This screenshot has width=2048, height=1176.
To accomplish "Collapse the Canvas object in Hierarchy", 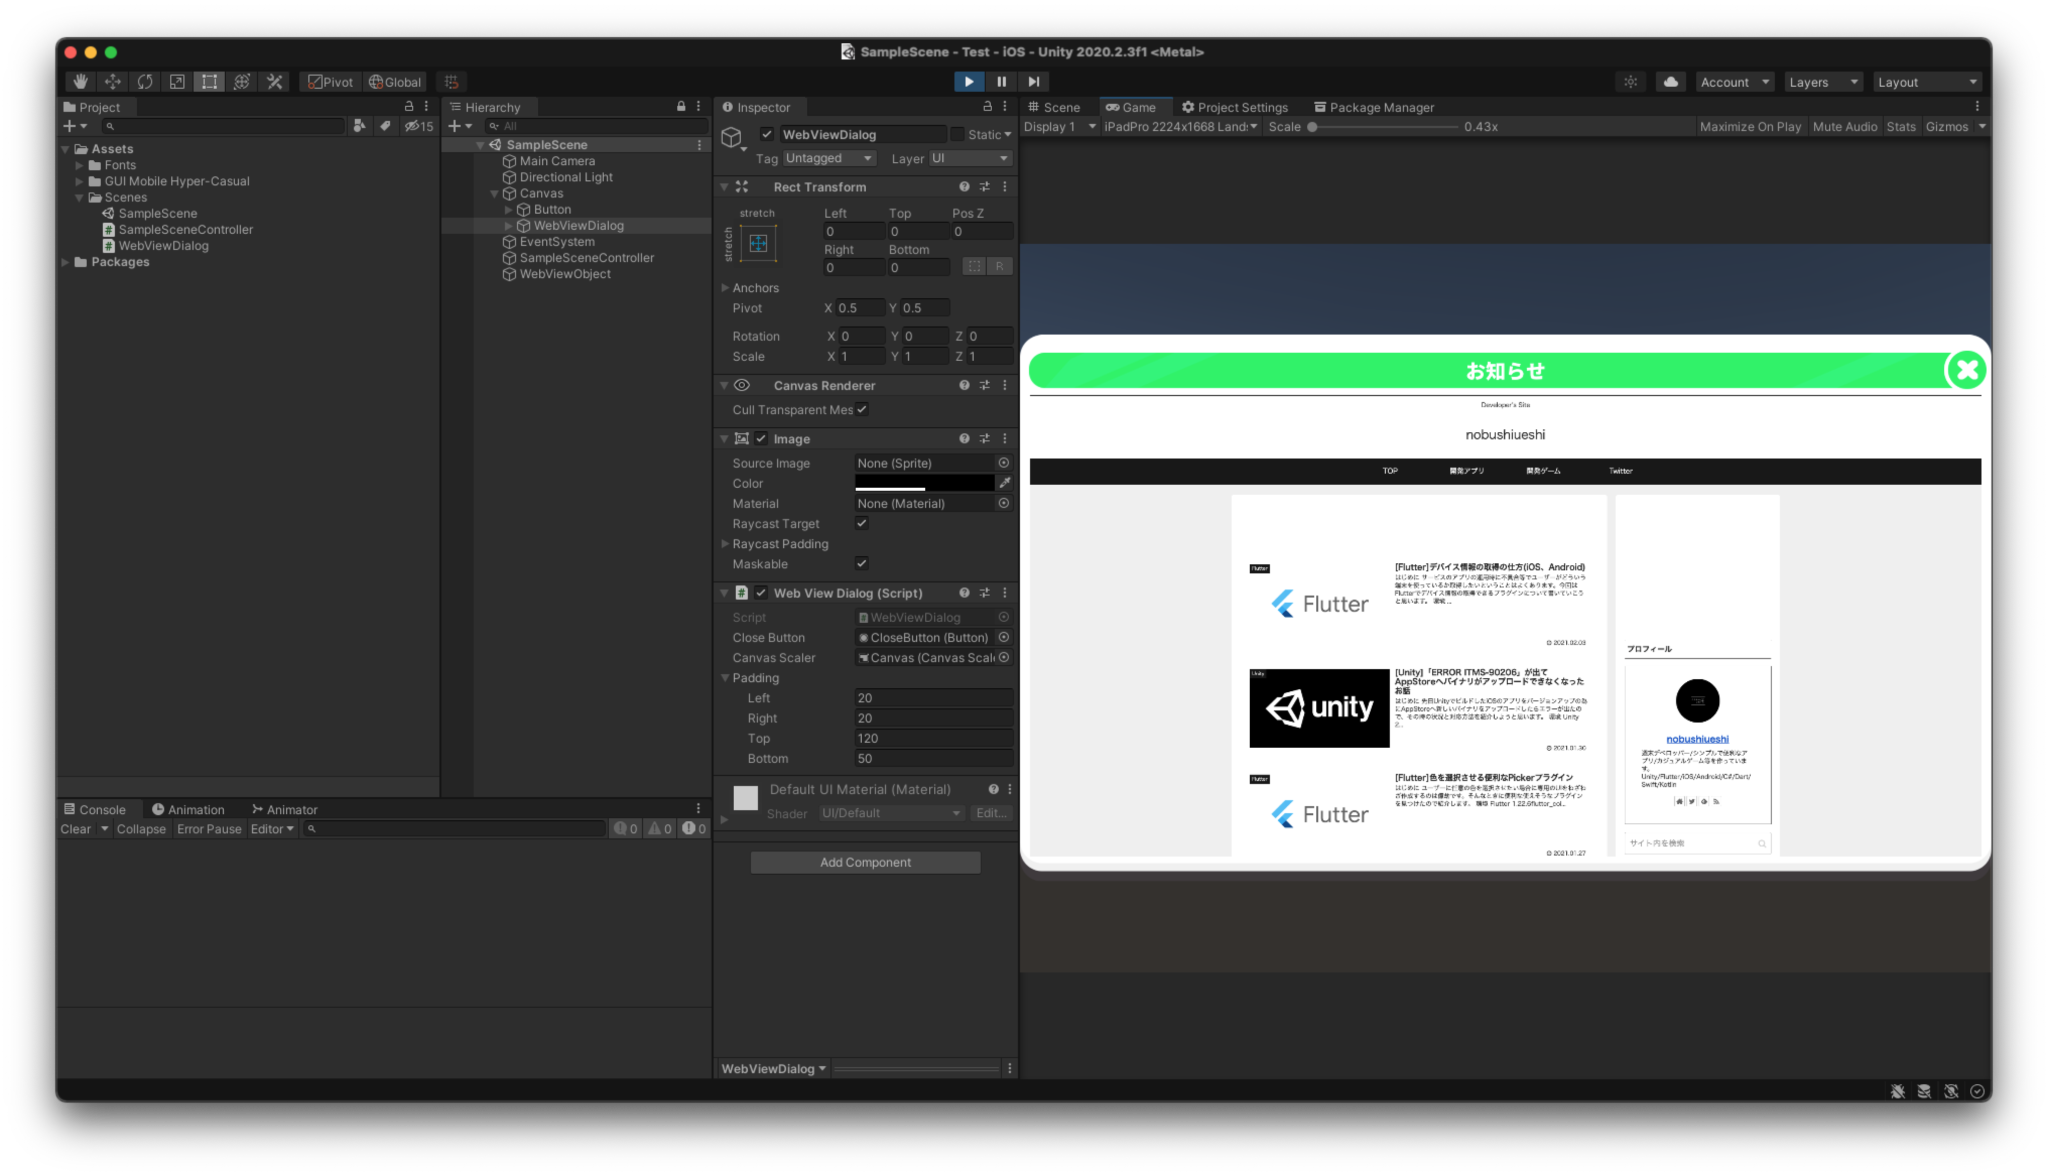I will pos(493,193).
